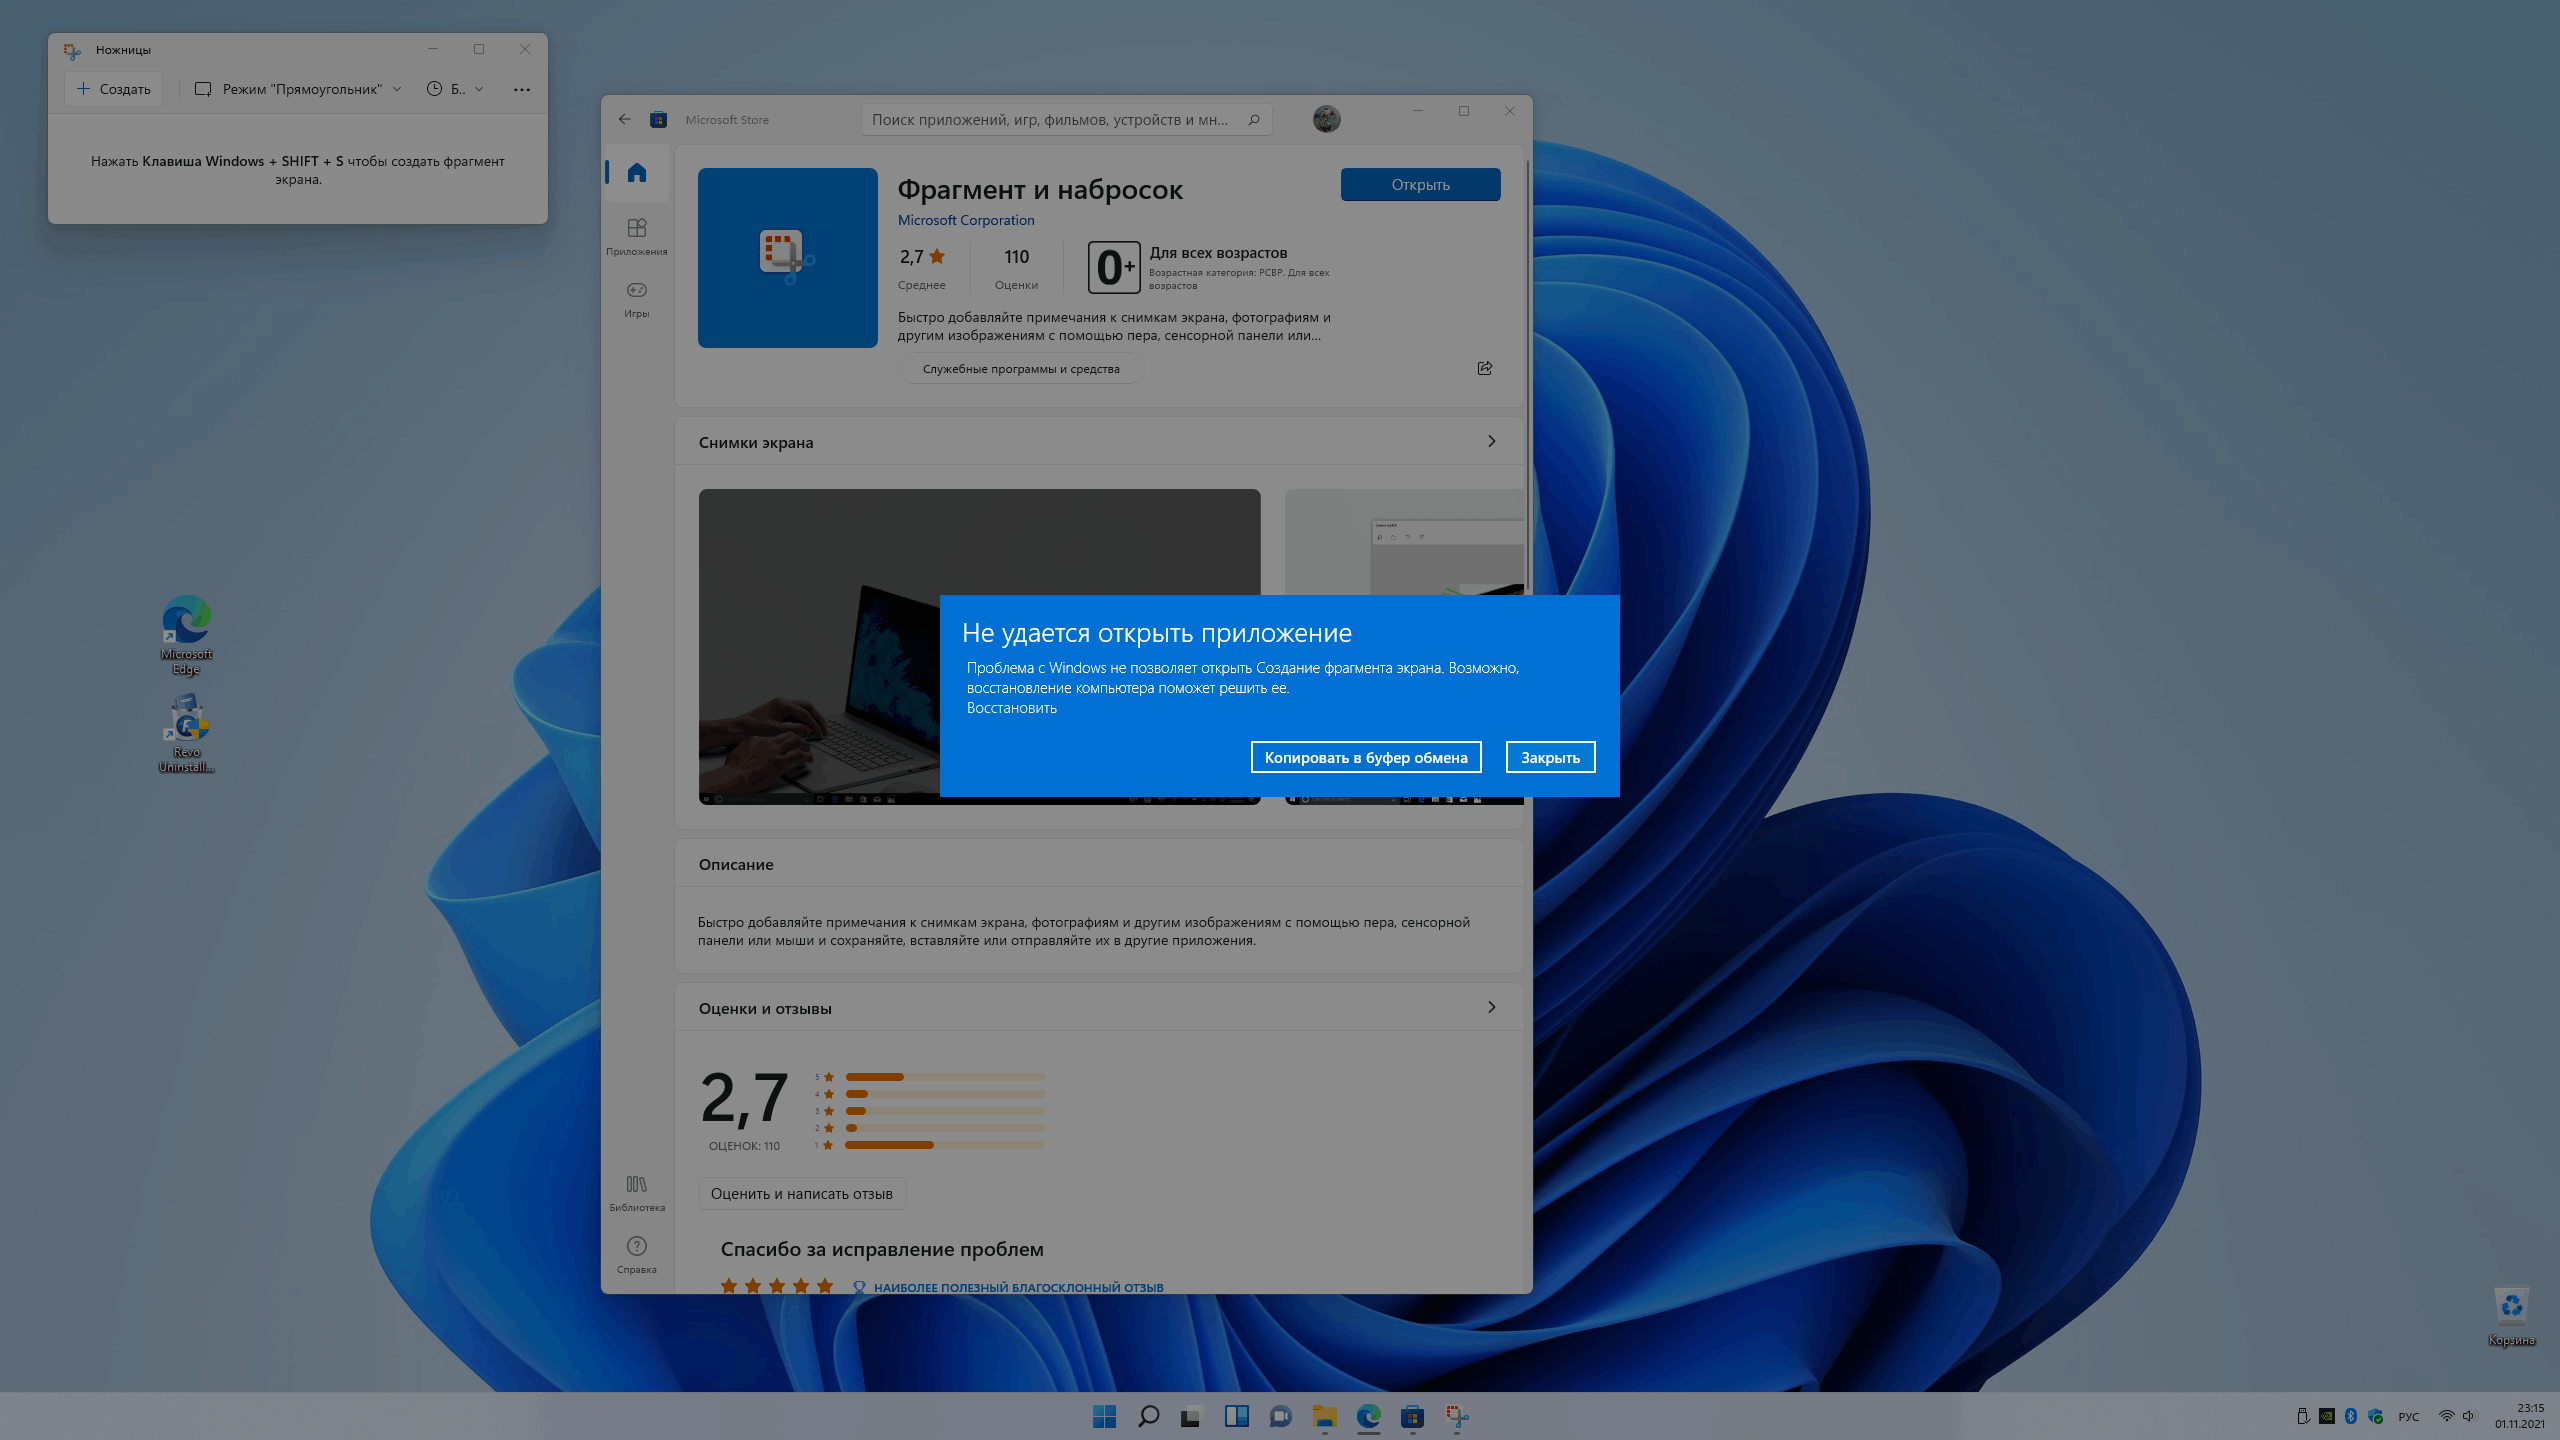Open the three-dots menu in Ножницы

(522, 89)
